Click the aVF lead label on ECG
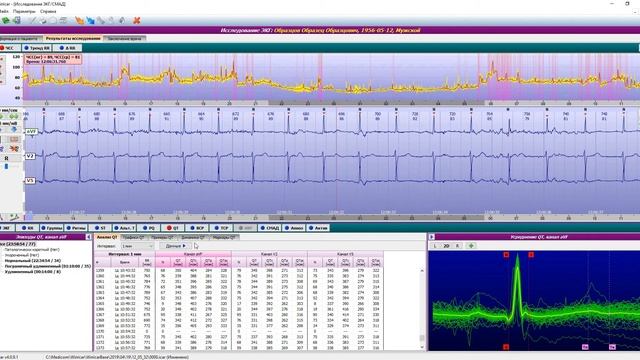Image resolution: width=640 pixels, height=360 pixels. tap(31, 131)
